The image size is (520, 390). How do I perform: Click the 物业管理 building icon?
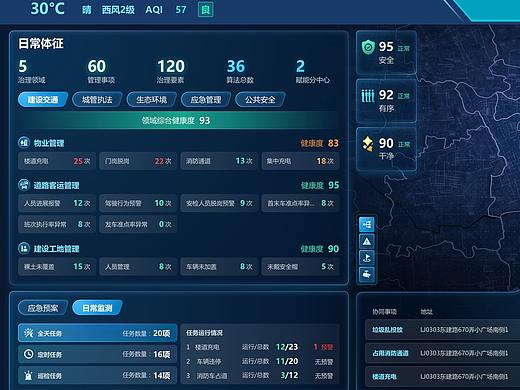click(24, 143)
